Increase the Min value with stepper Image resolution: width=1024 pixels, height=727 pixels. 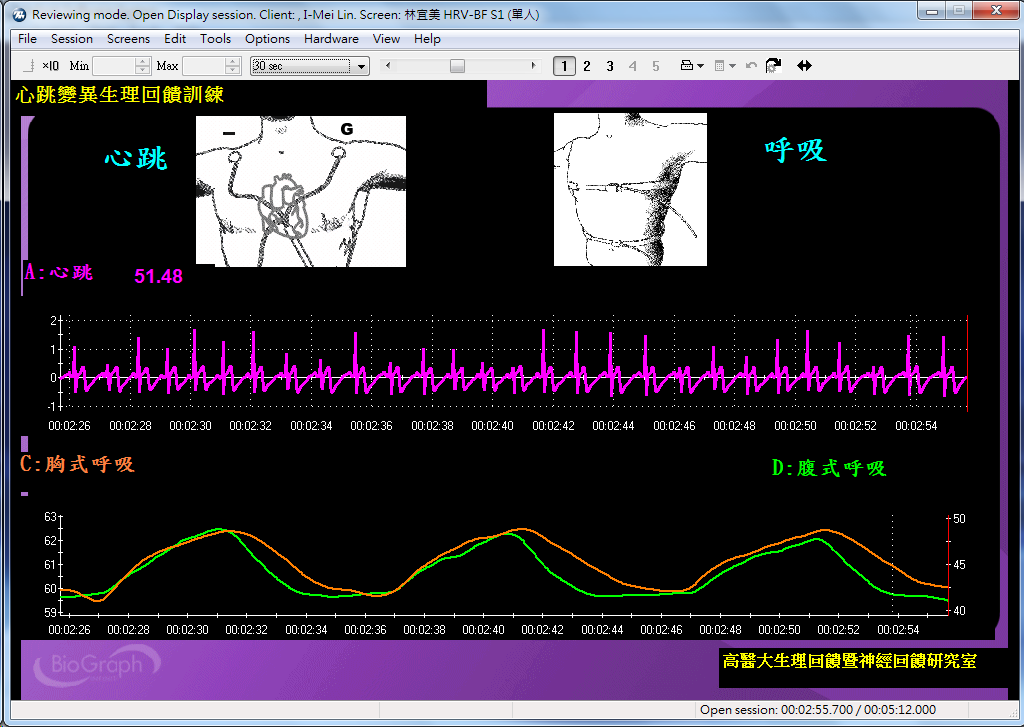(143, 62)
